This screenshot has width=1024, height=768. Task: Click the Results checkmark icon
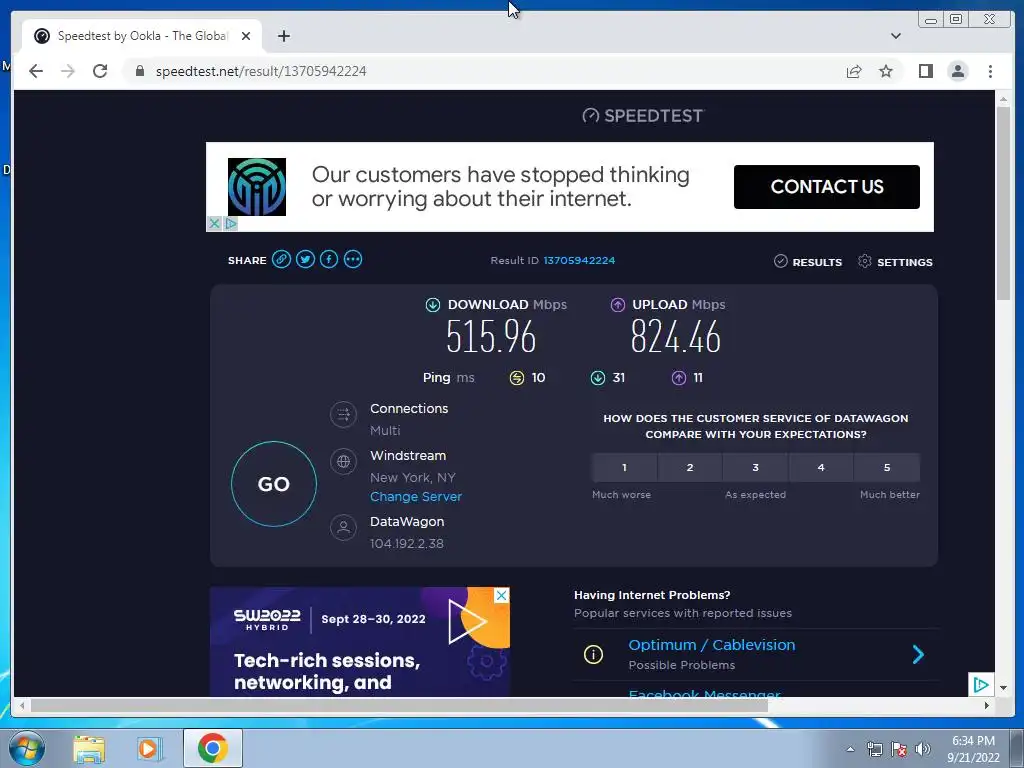click(780, 261)
